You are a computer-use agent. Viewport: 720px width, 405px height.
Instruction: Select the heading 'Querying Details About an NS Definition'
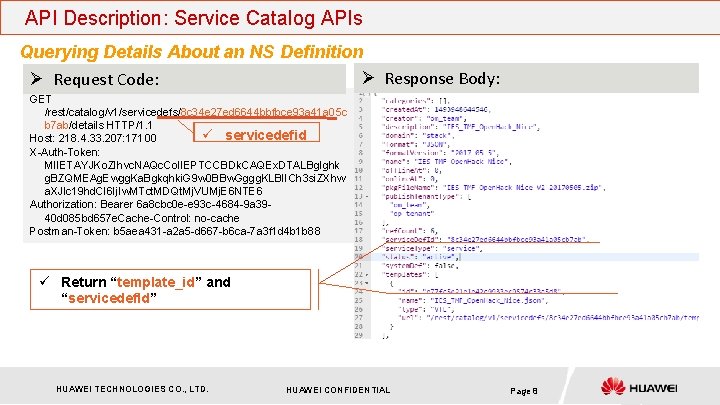click(x=192, y=51)
